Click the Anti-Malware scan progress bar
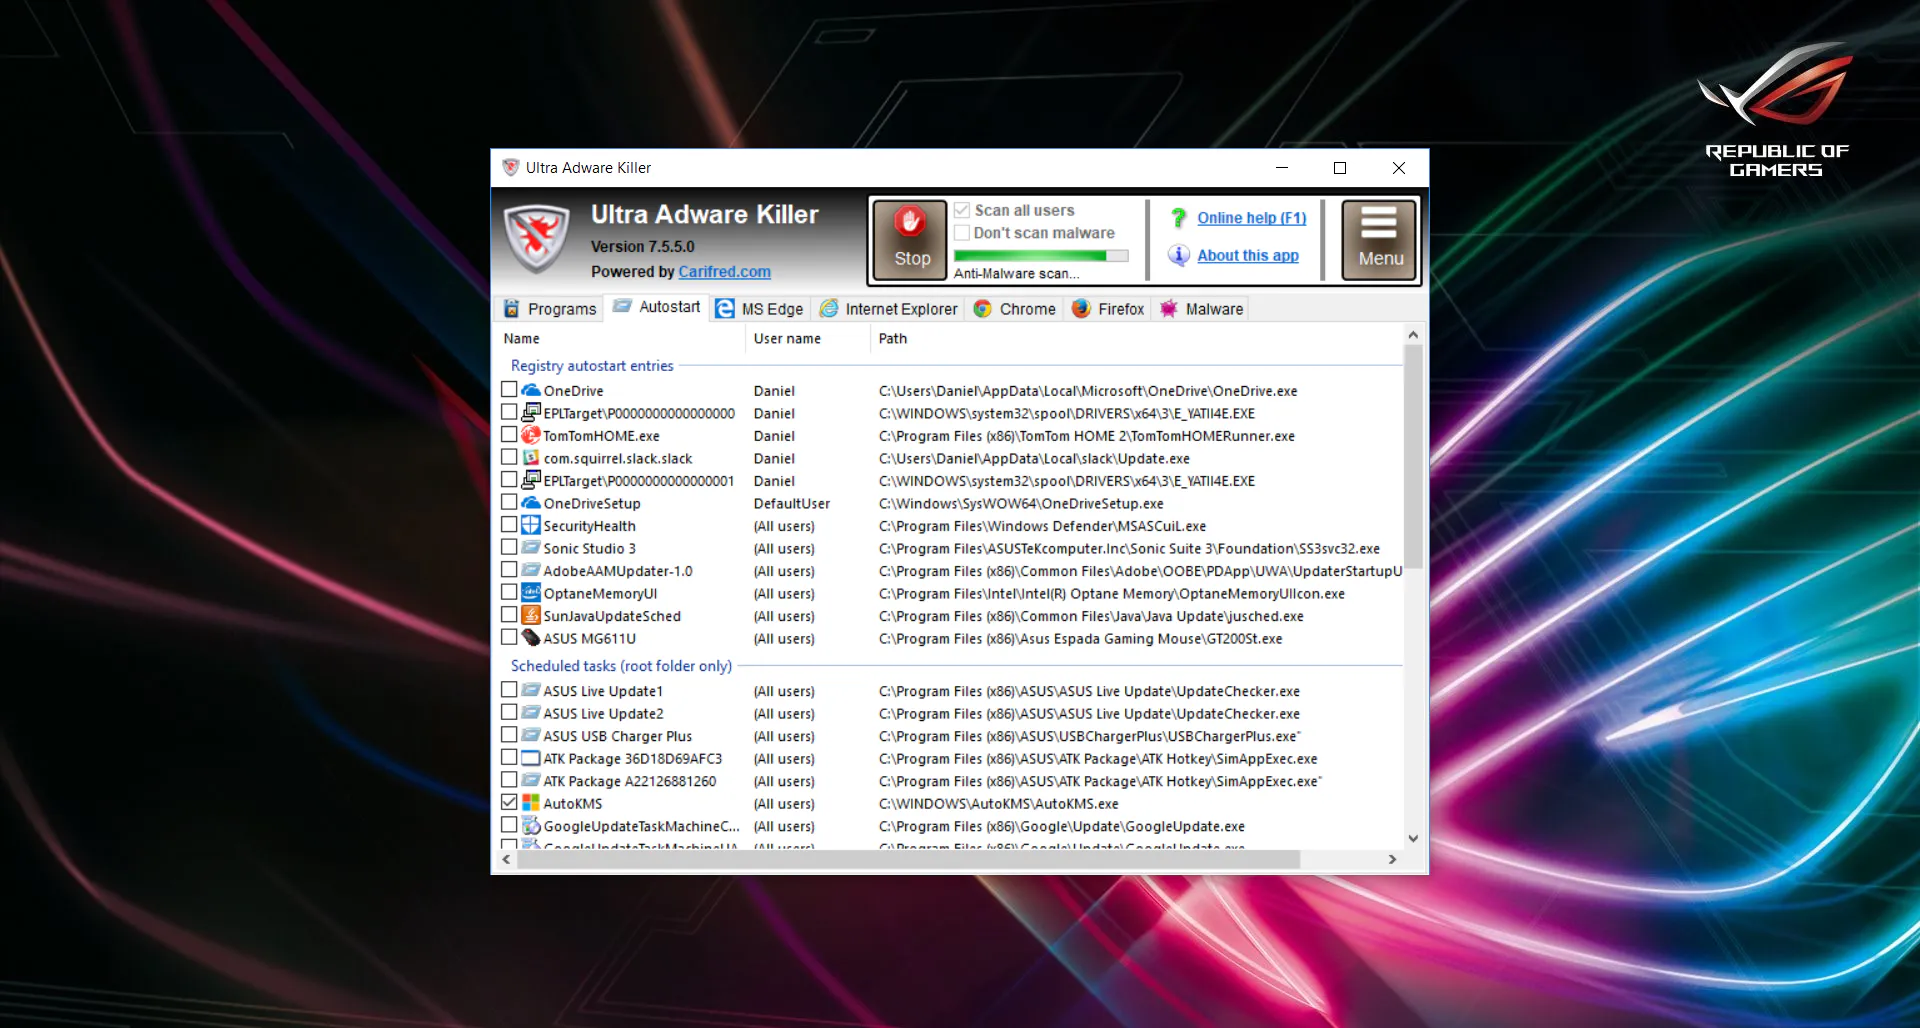 (1041, 256)
